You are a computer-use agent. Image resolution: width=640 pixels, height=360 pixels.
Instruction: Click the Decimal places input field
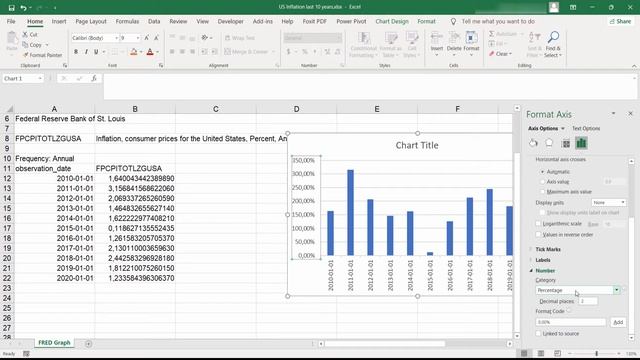pos(588,301)
